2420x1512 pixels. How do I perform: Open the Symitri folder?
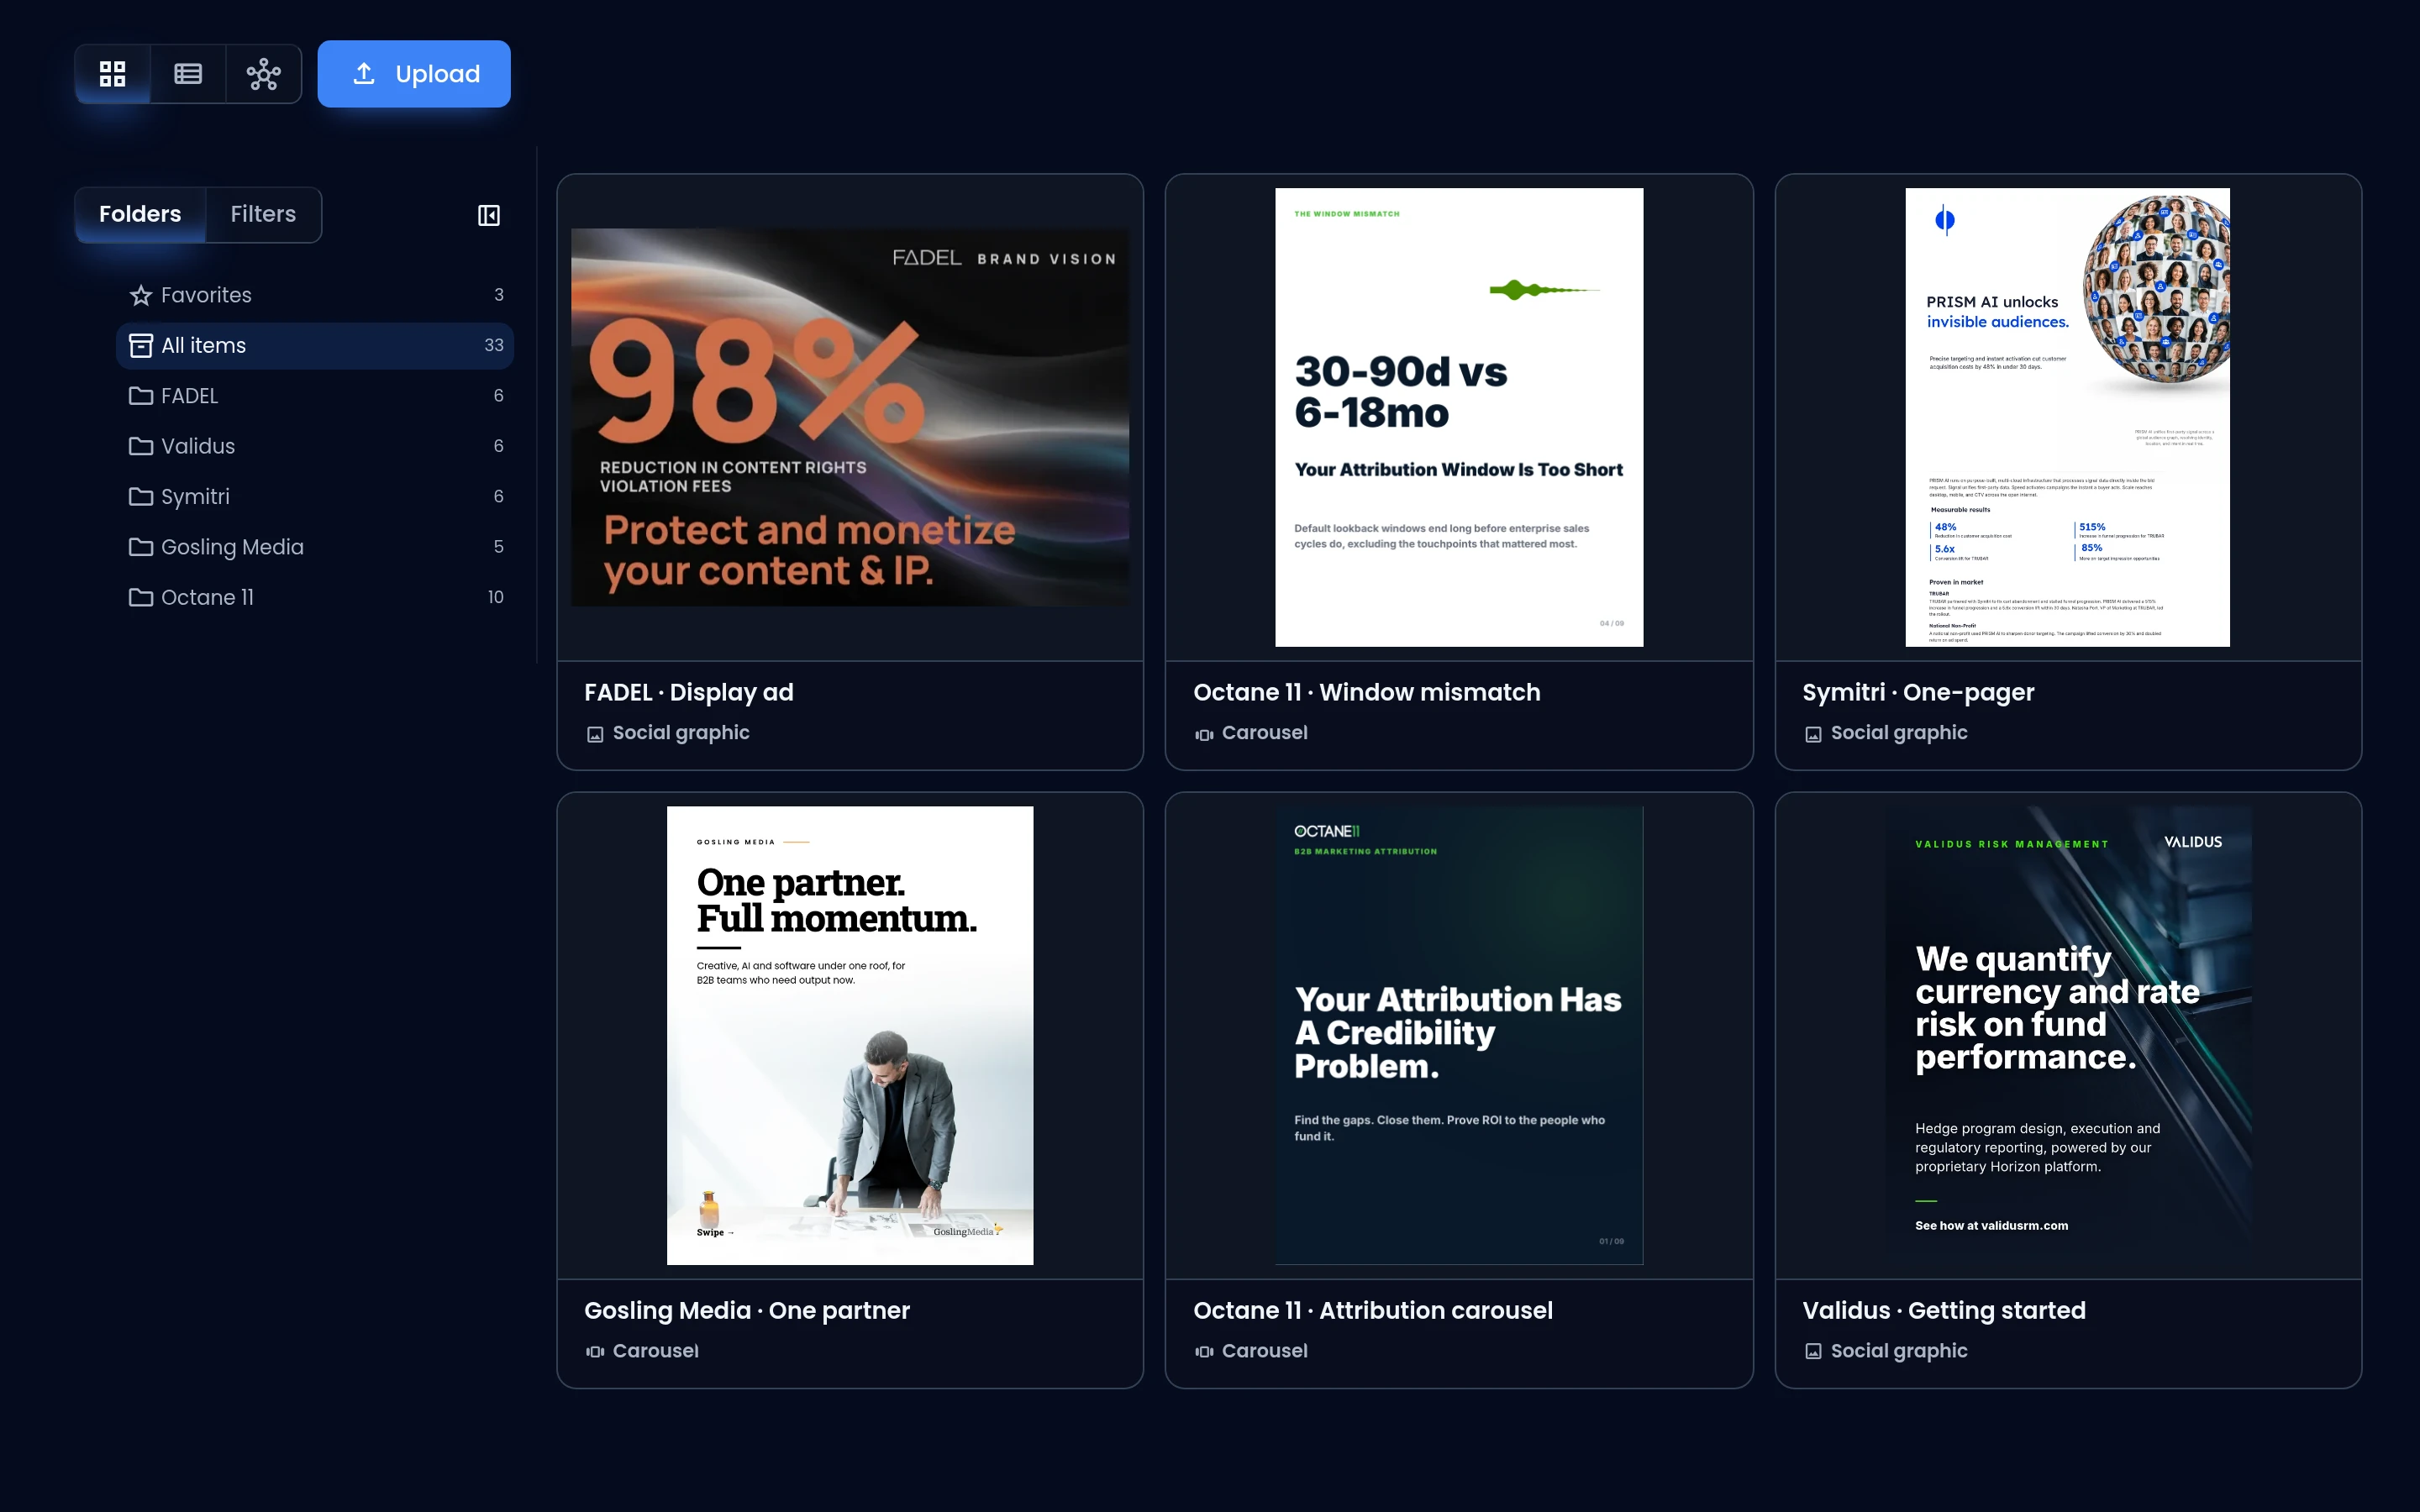(x=315, y=496)
